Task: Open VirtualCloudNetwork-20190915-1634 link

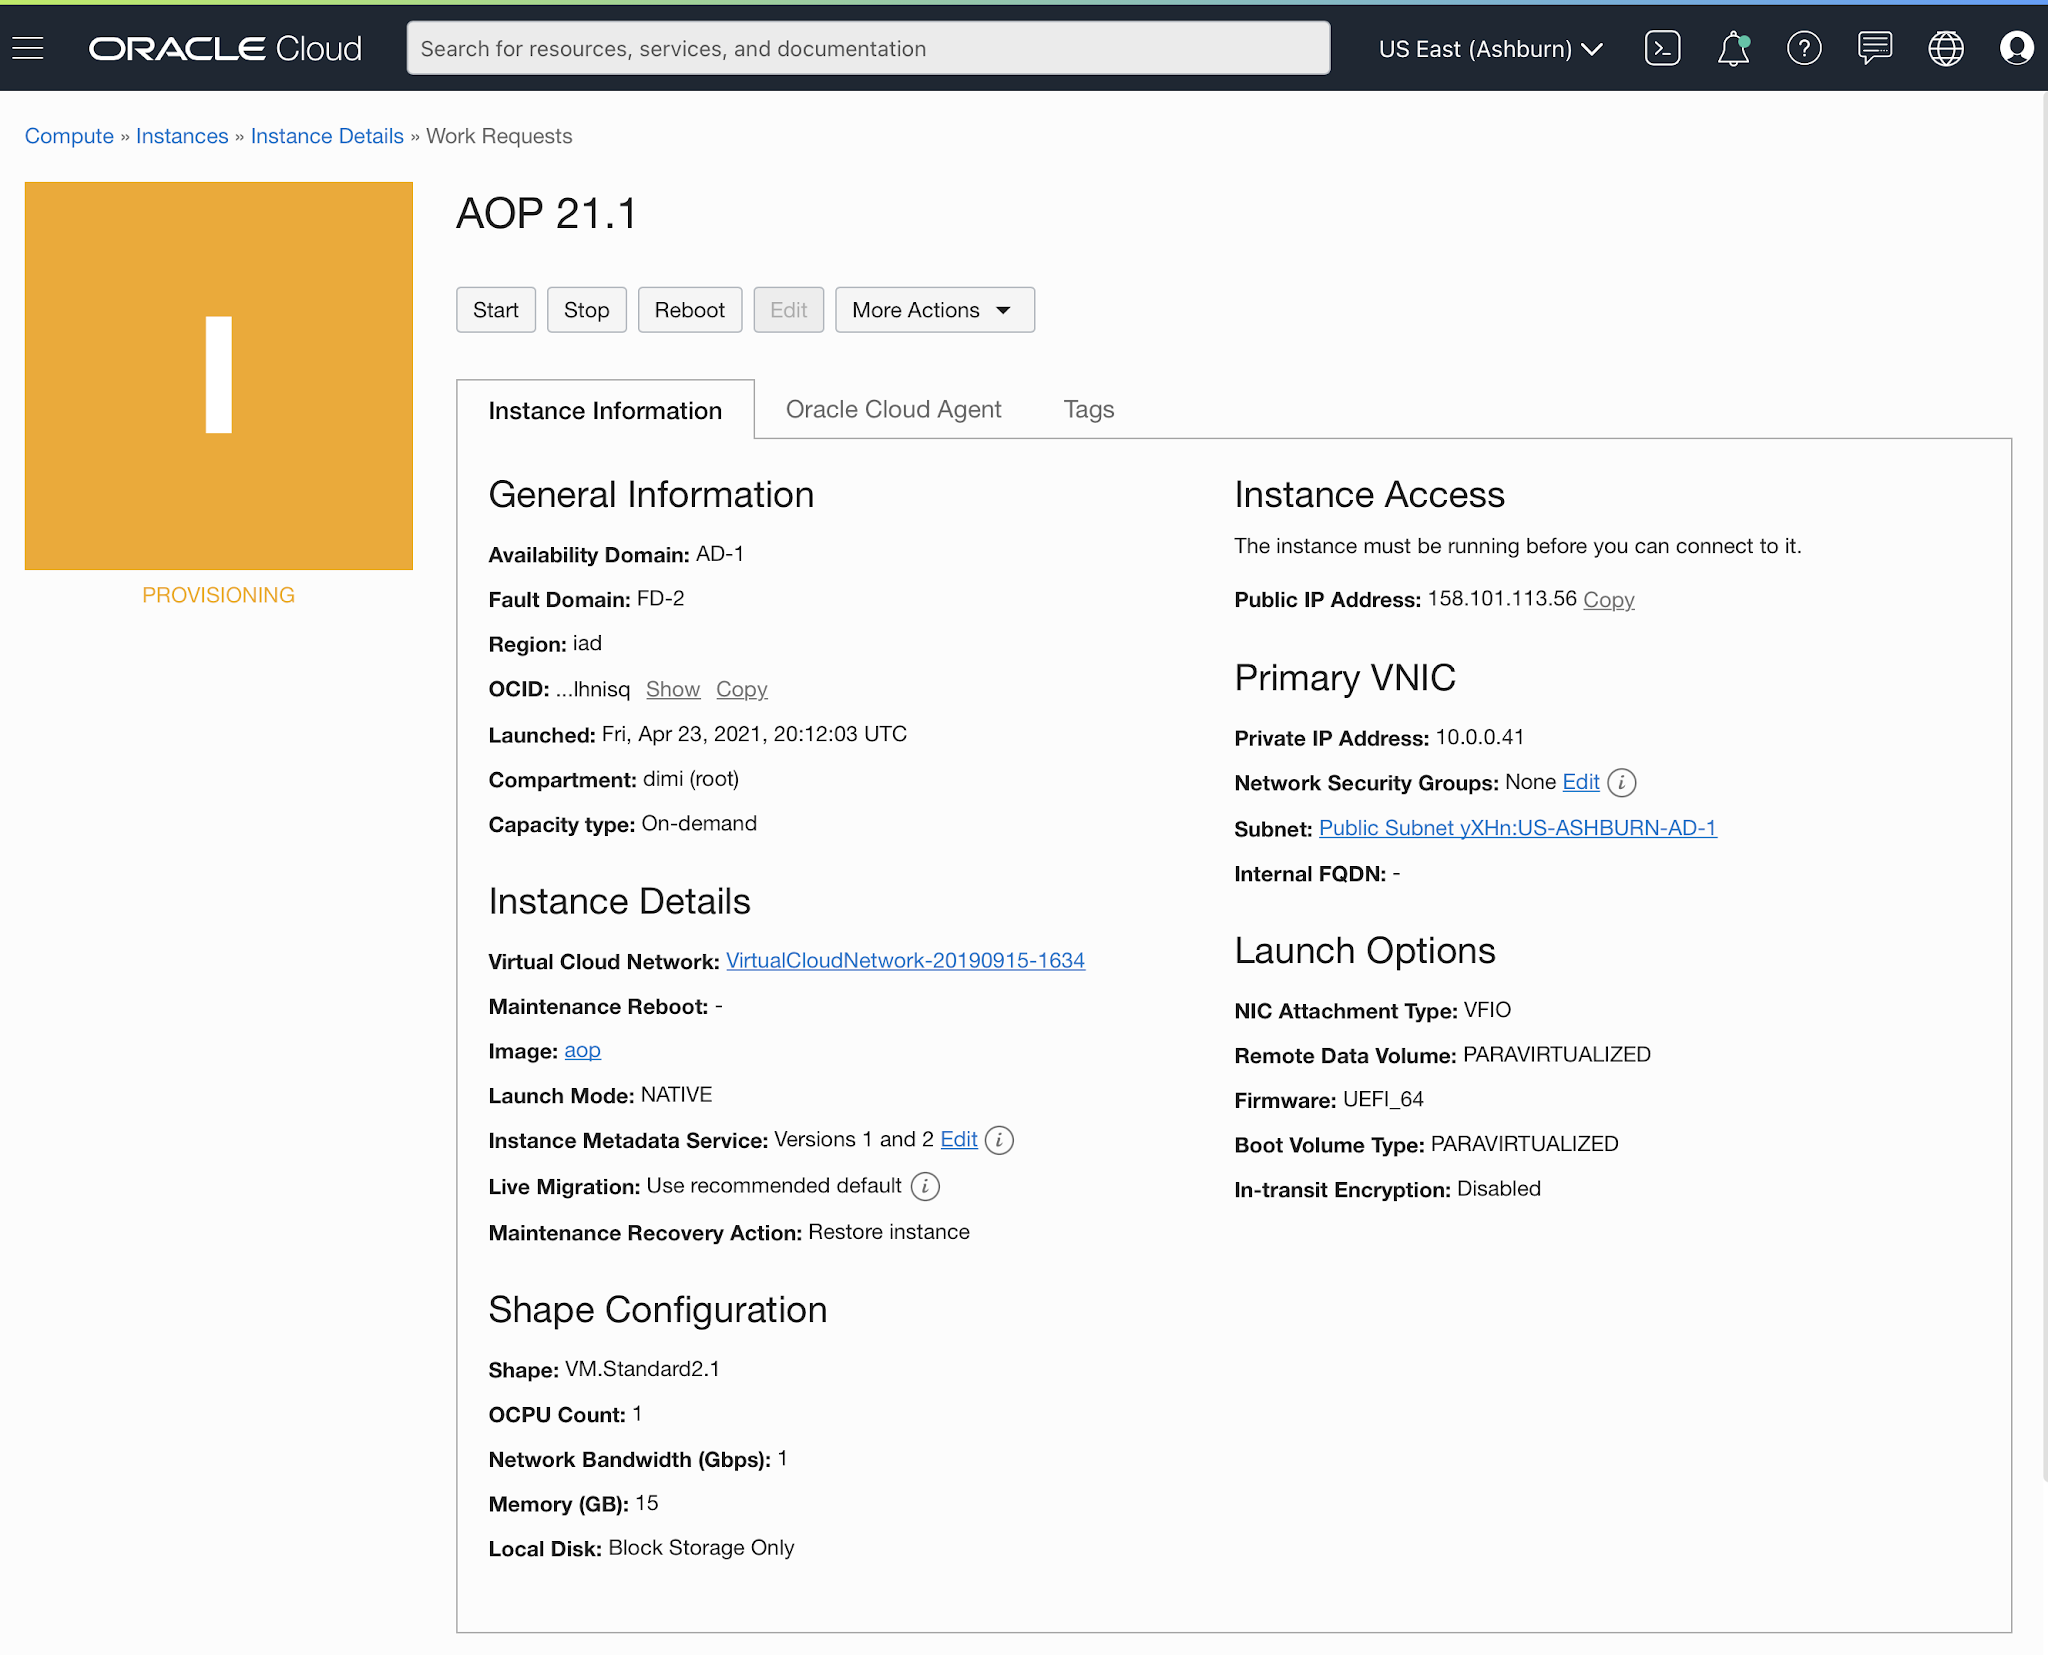Action: click(x=905, y=960)
